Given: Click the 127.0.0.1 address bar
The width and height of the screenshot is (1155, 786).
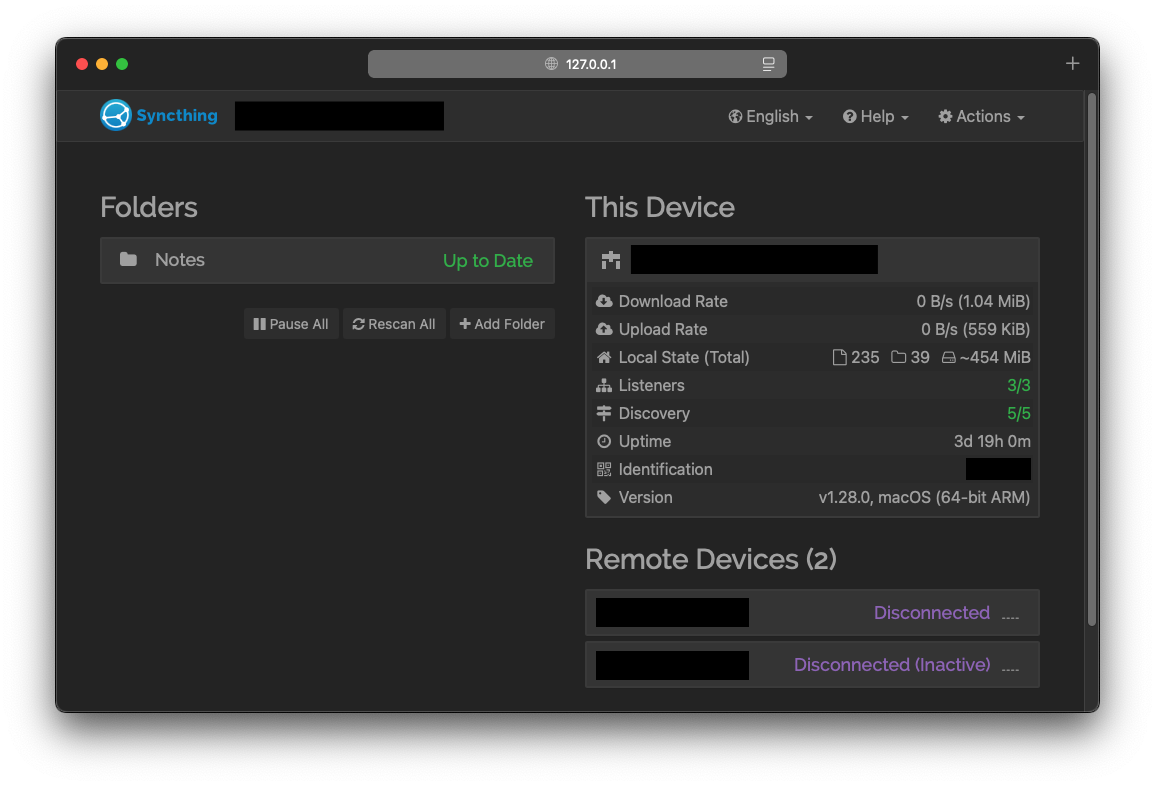Looking at the screenshot, I should [x=577, y=64].
